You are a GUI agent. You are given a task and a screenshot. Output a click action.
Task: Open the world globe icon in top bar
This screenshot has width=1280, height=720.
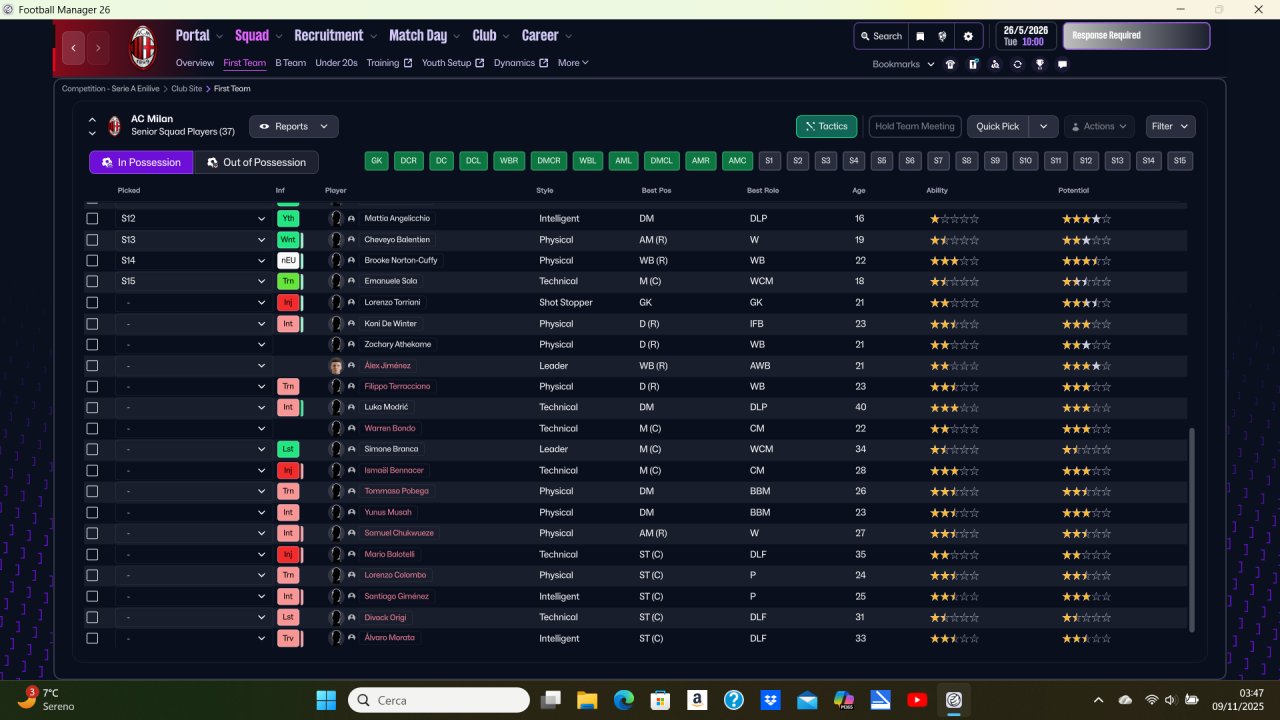click(x=942, y=36)
